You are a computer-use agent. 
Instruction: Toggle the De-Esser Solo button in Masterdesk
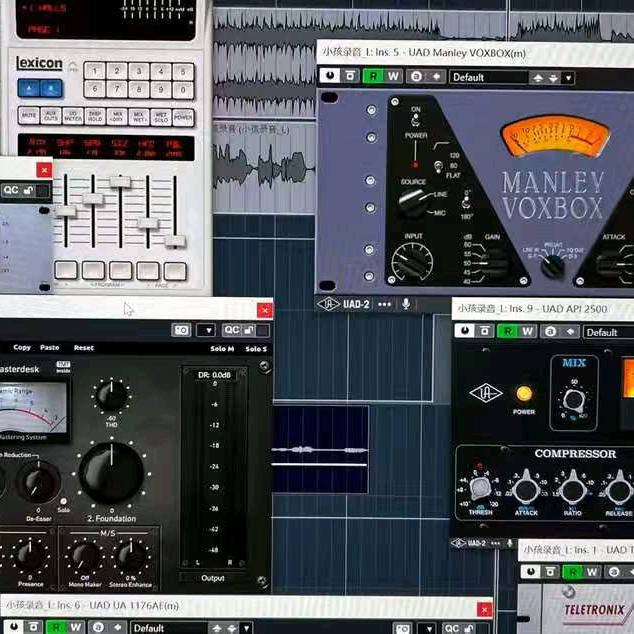pos(63,502)
